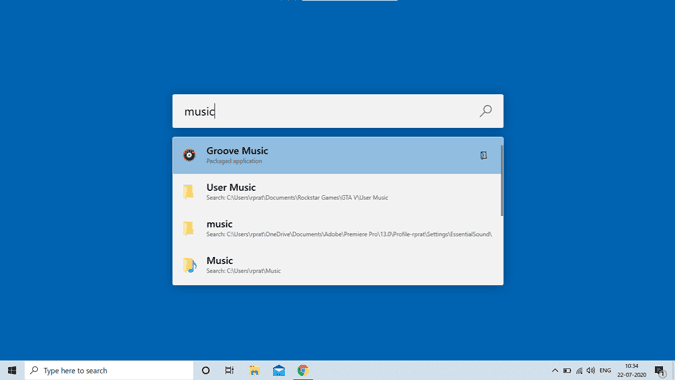Viewport: 675px width, 380px height.
Task: Open Task View on the taskbar
Action: [x=229, y=370]
